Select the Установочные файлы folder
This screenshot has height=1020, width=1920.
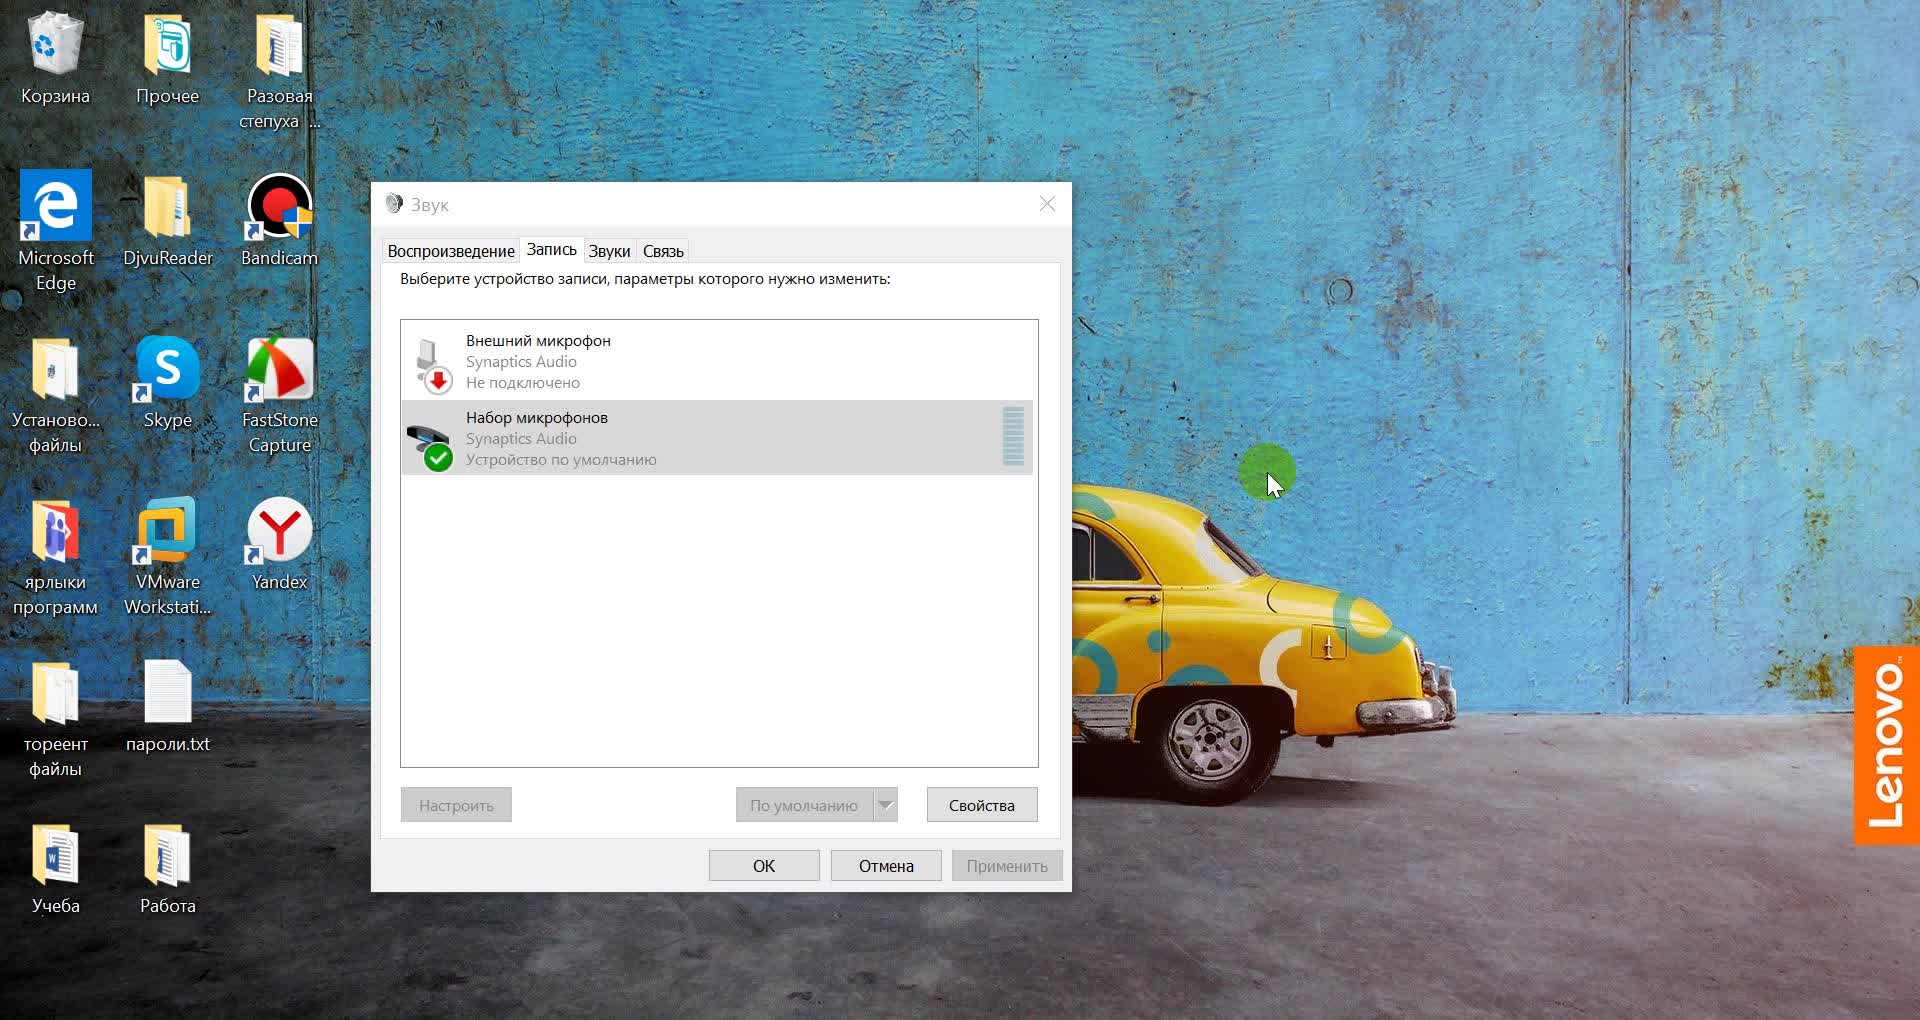click(x=55, y=369)
